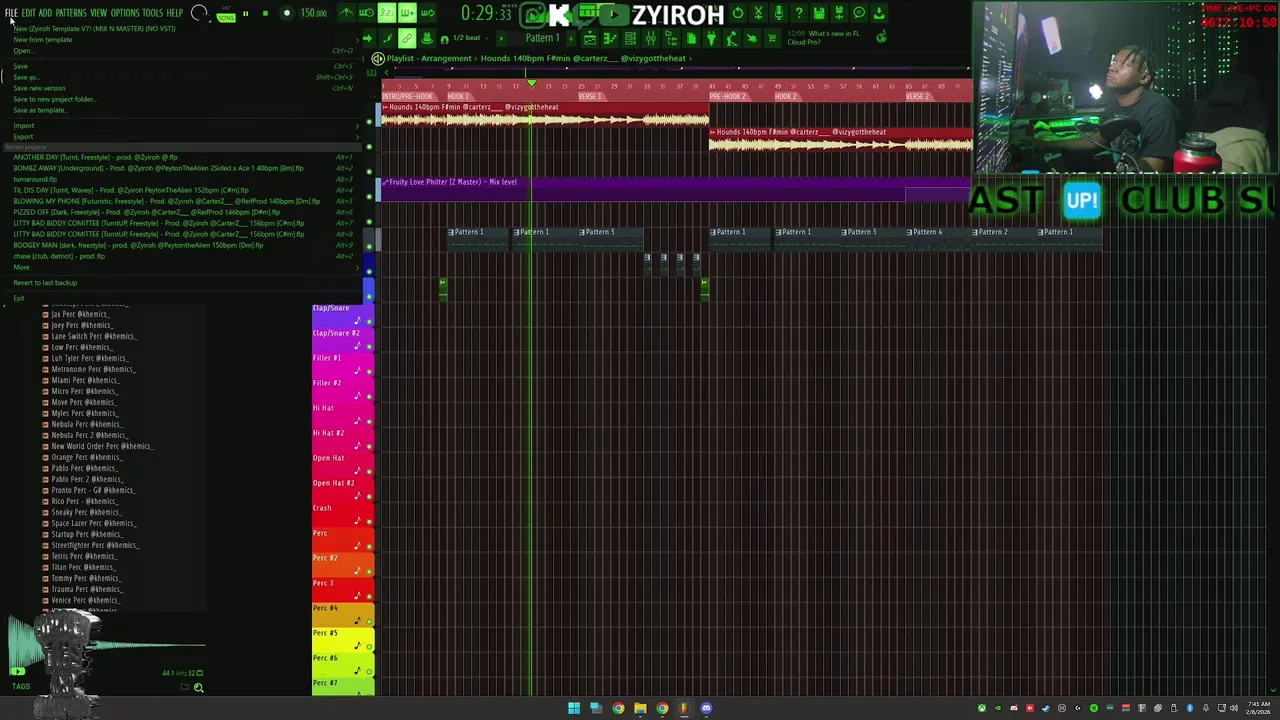Open the 1/2 beat snap dropdown

point(468,38)
